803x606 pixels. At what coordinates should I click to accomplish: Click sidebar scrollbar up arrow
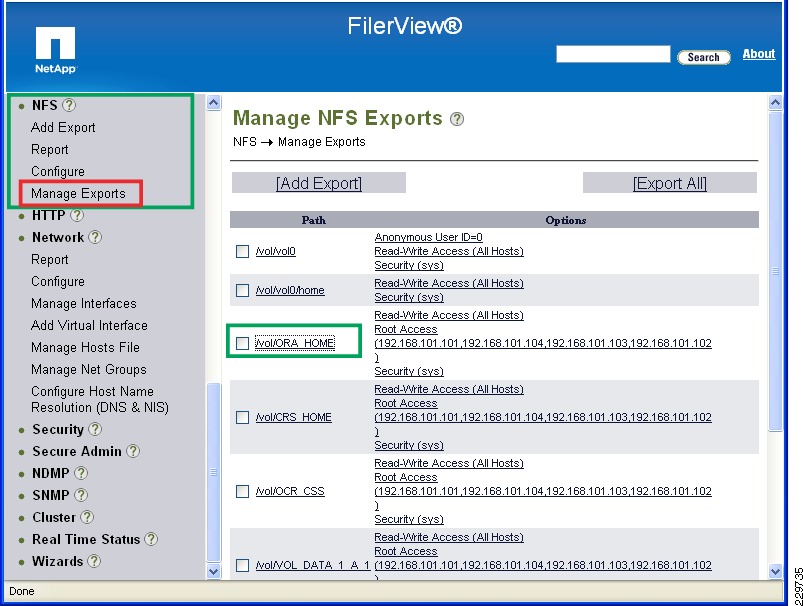(x=214, y=103)
